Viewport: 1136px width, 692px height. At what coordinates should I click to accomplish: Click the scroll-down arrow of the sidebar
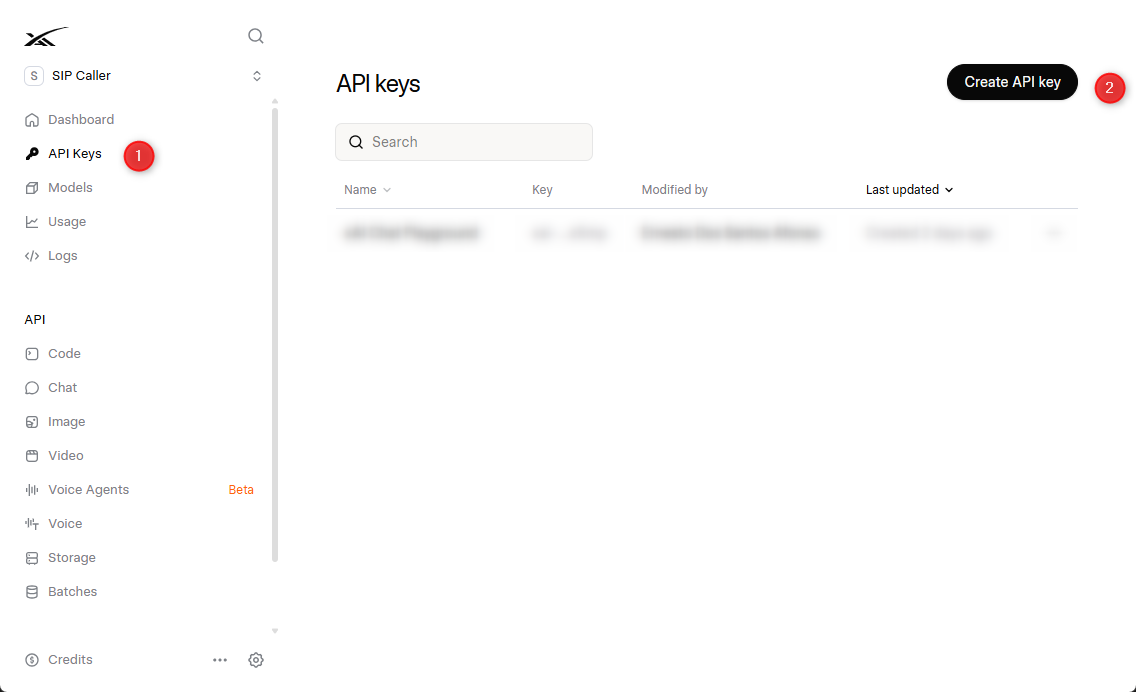pos(275,631)
